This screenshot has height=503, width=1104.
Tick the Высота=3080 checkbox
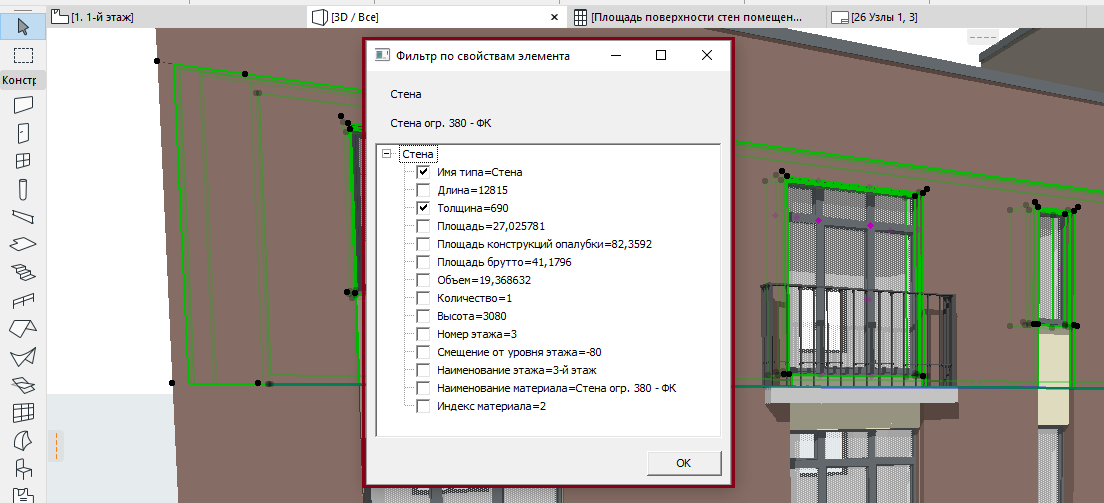click(423, 316)
